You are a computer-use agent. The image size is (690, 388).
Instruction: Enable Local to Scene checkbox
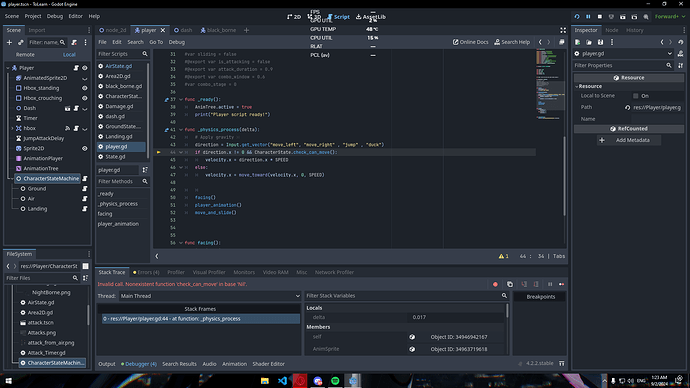coord(635,96)
